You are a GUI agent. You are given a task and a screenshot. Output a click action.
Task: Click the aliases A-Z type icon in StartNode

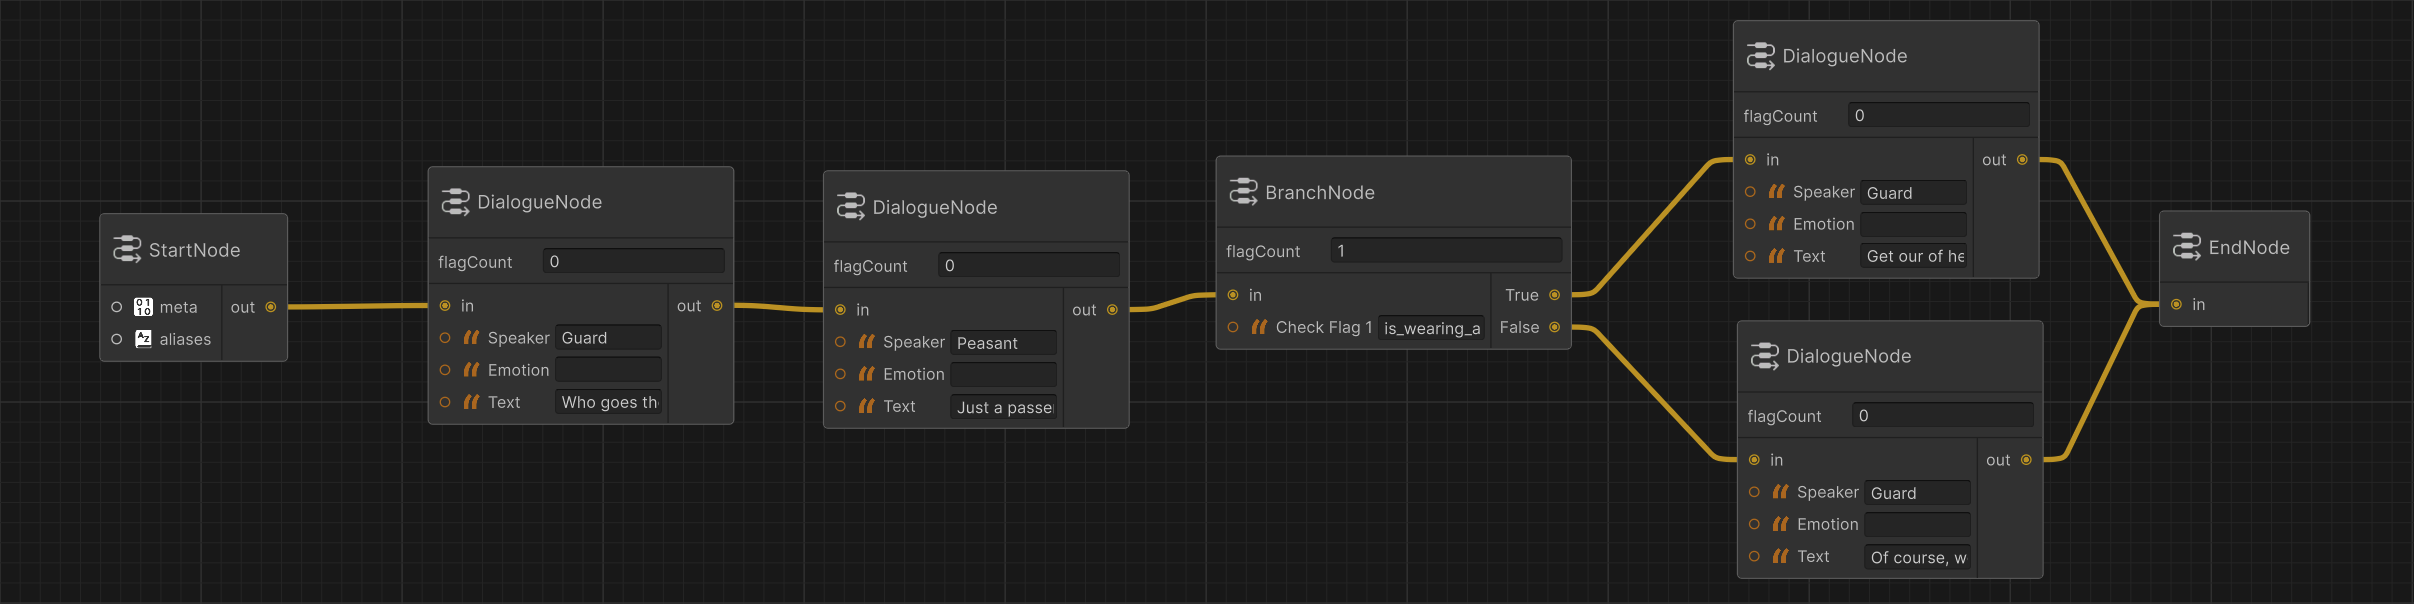tap(143, 339)
